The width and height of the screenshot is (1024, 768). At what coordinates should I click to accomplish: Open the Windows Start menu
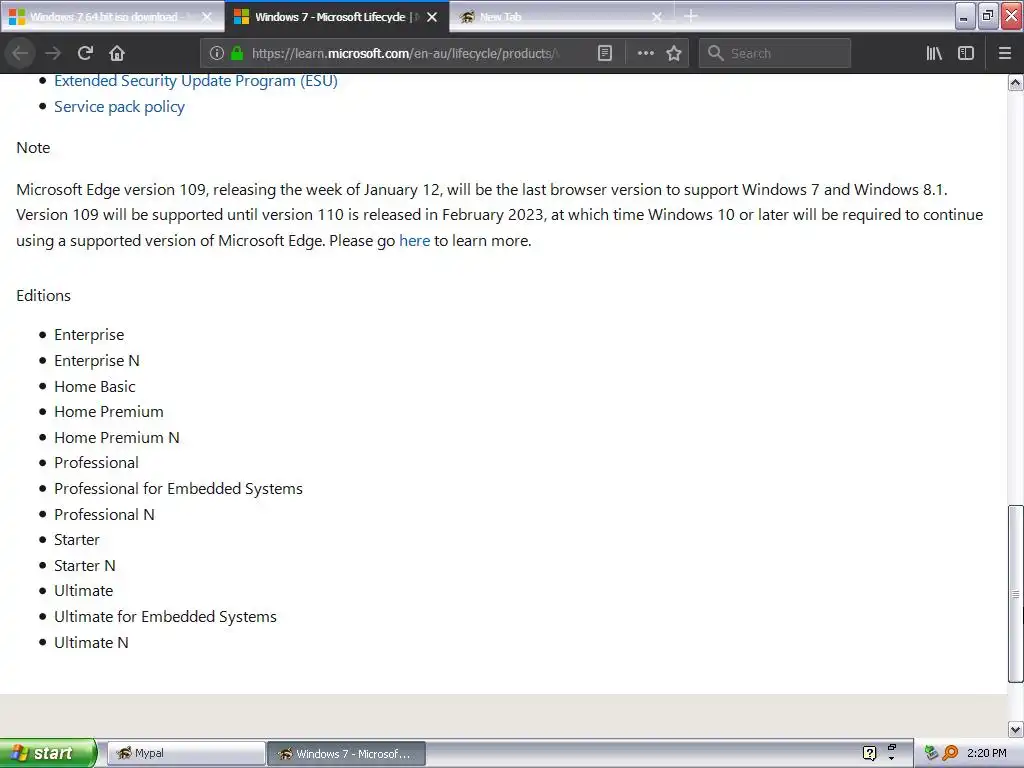tap(48, 753)
